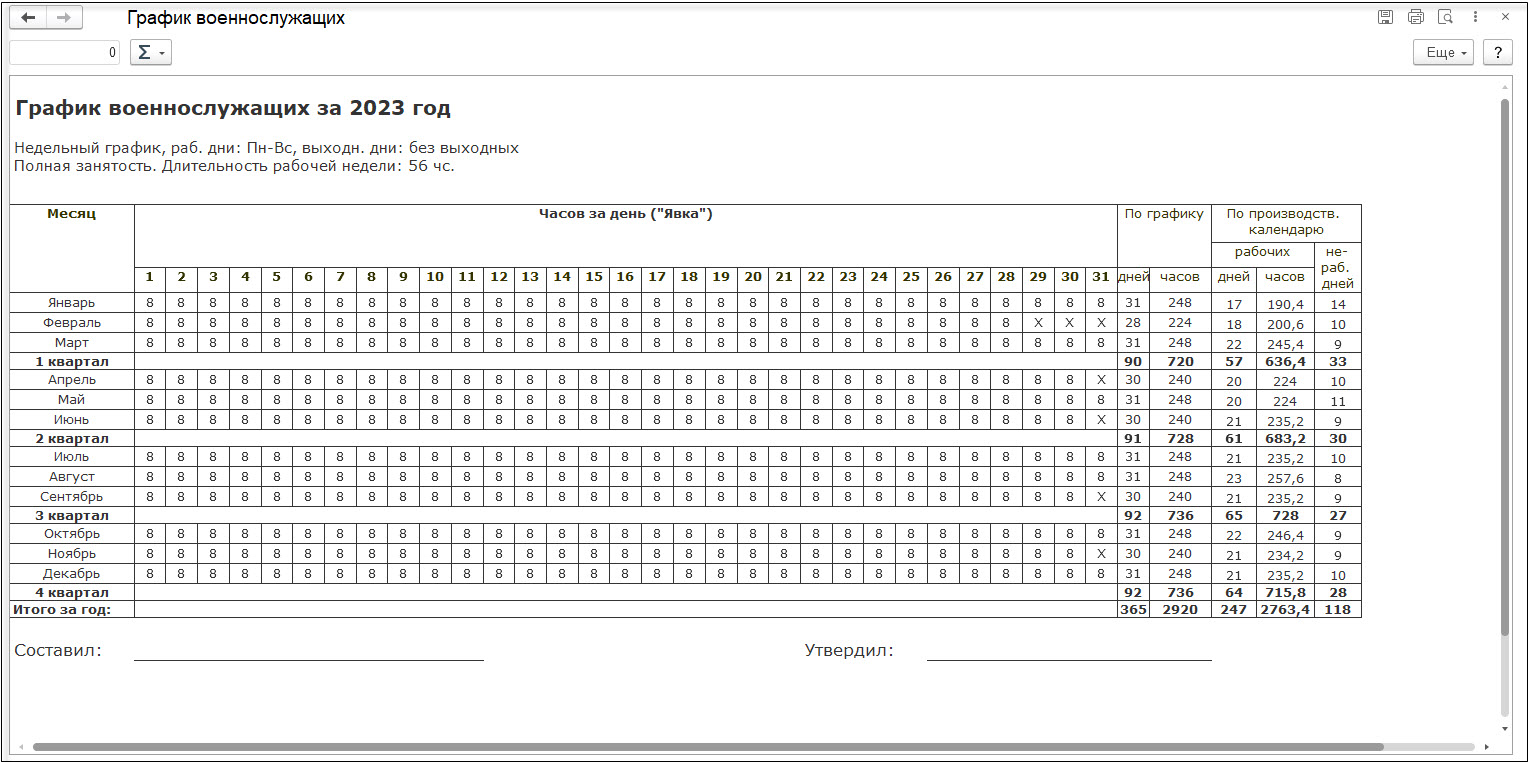Close the График военнослужащих window
This screenshot has width=1528, height=762.
tap(1505, 17)
